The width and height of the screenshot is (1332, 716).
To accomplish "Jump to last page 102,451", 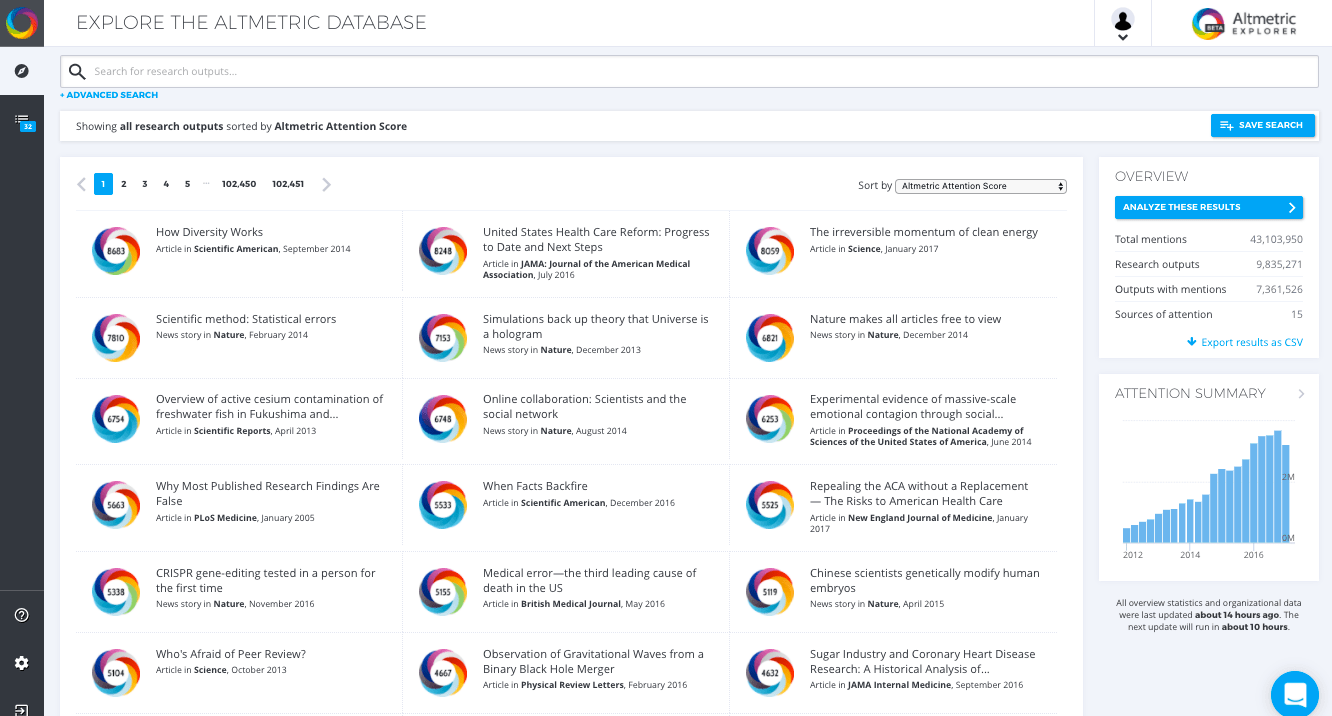I will click(288, 184).
